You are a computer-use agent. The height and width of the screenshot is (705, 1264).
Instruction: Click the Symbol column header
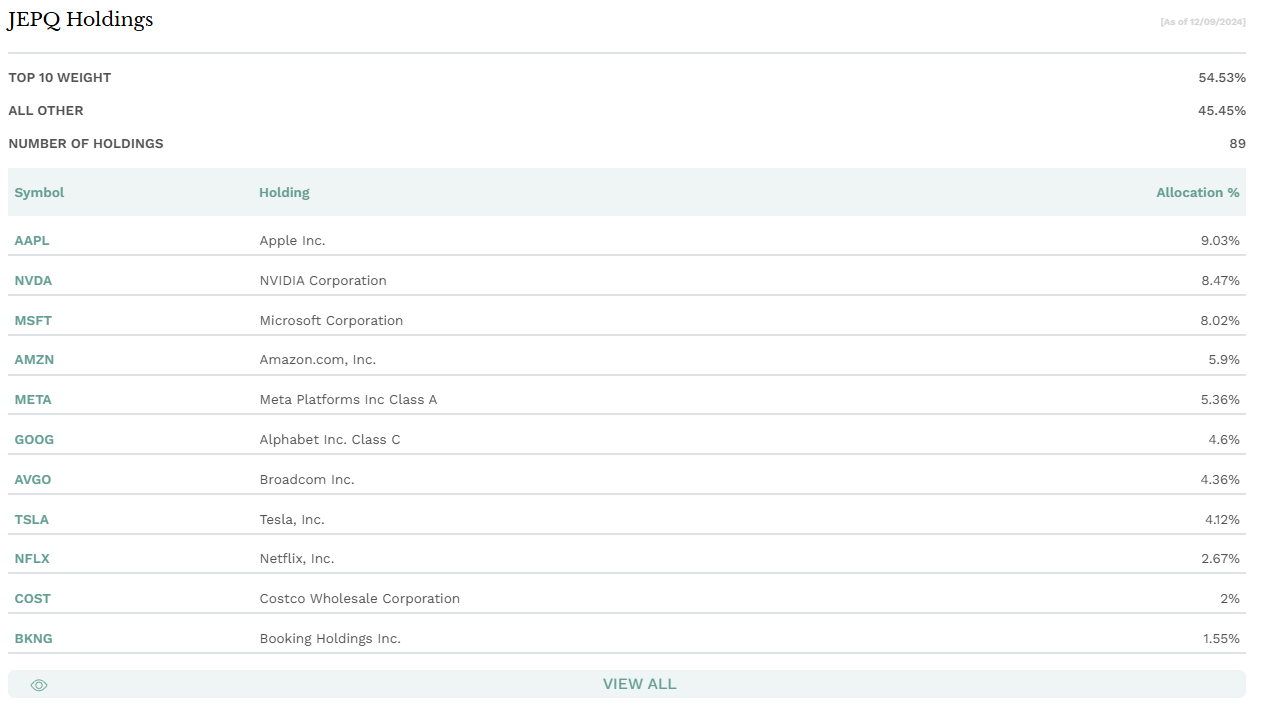[39, 193]
